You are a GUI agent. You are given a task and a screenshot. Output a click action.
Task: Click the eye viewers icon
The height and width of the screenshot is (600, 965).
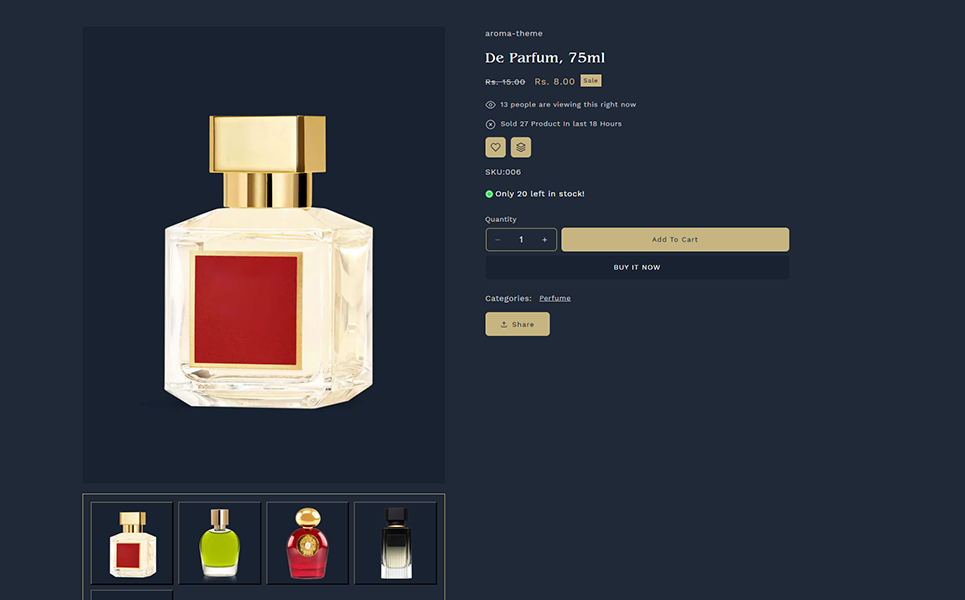click(x=491, y=105)
